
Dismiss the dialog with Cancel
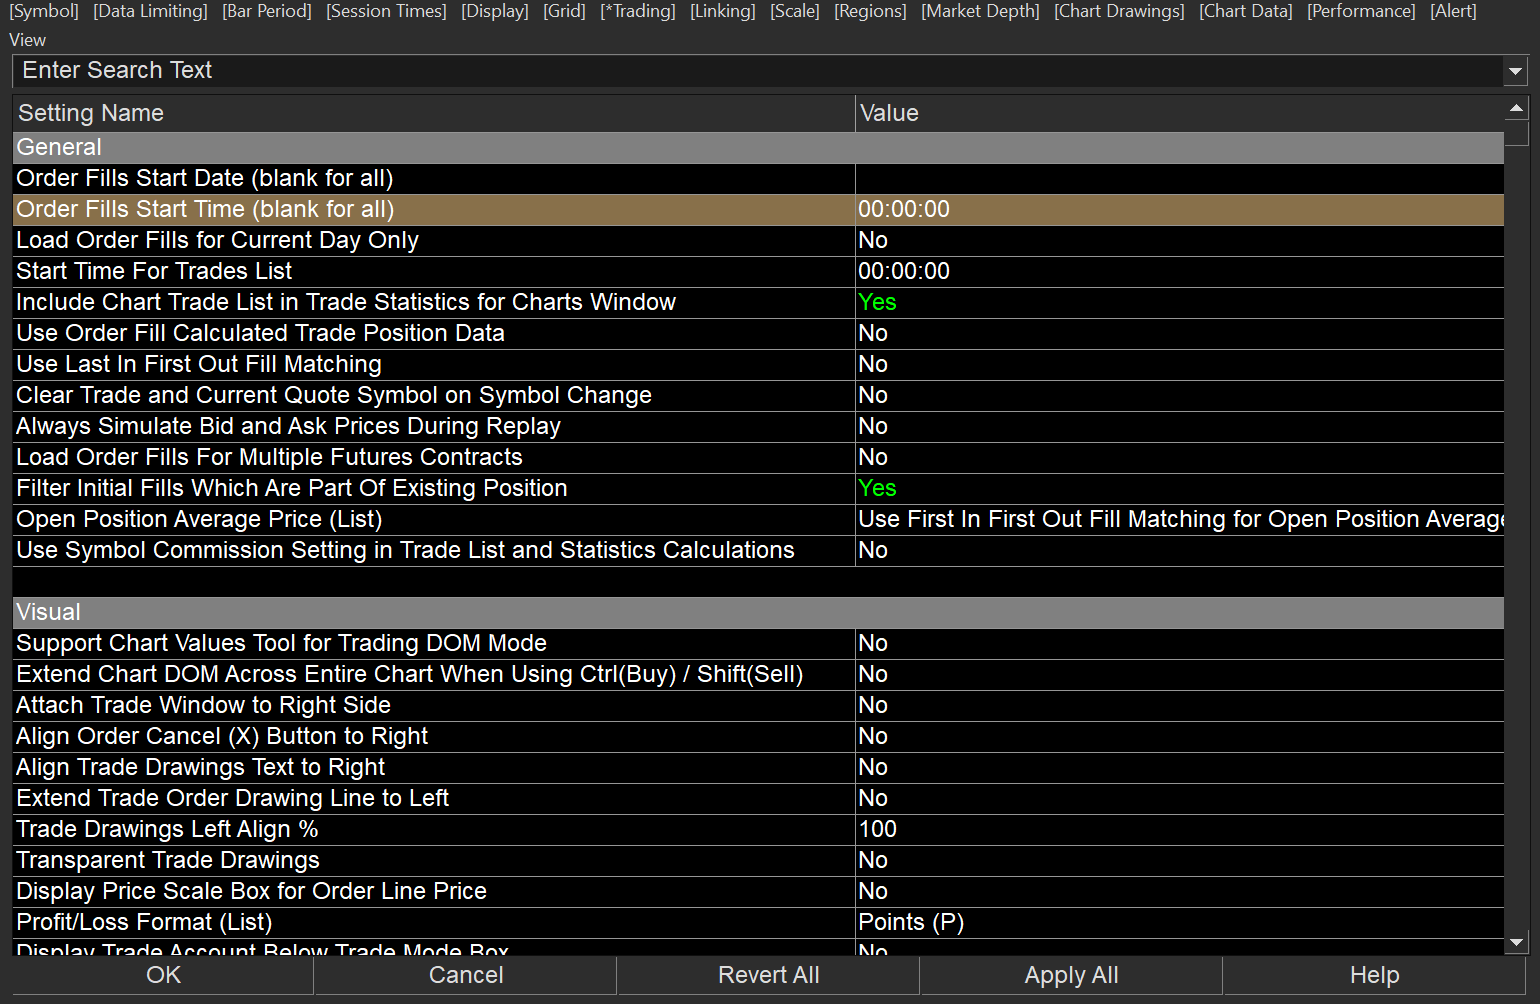[x=466, y=975]
